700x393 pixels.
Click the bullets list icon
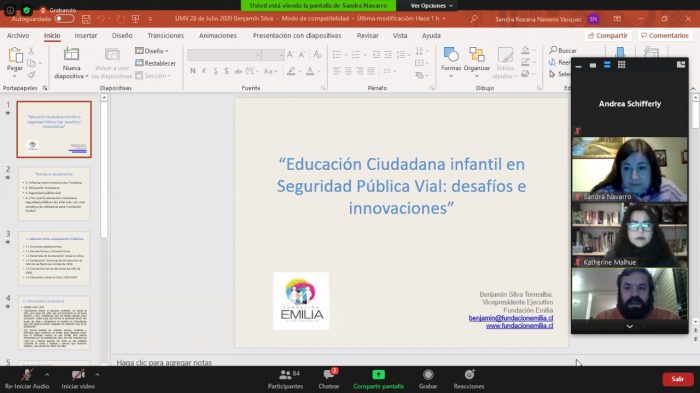(x=337, y=54)
